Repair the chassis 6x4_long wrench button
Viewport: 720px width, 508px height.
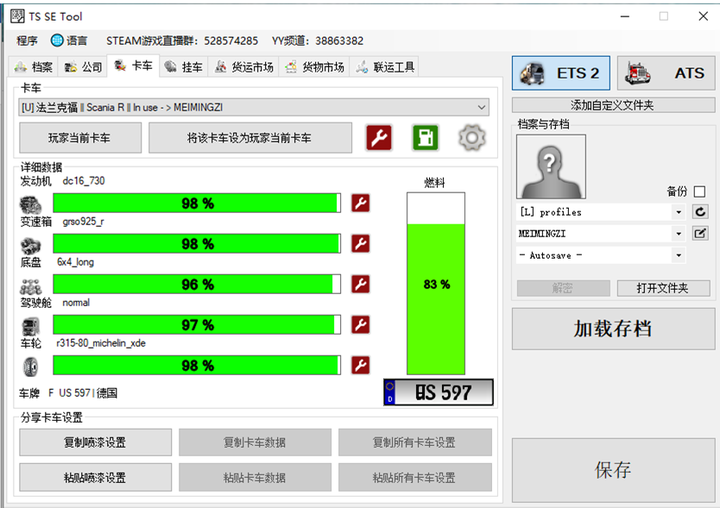(360, 284)
